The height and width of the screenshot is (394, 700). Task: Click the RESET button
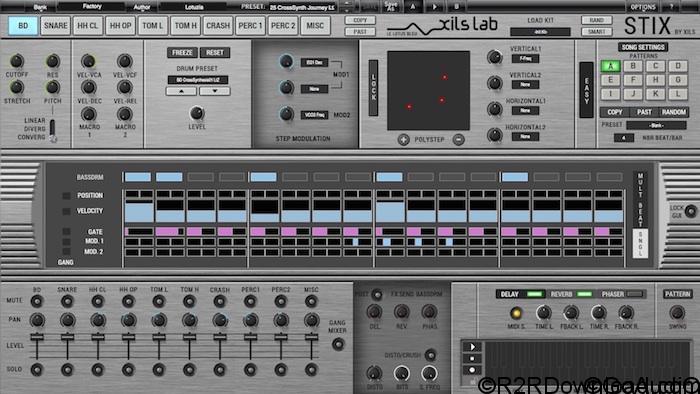point(215,53)
